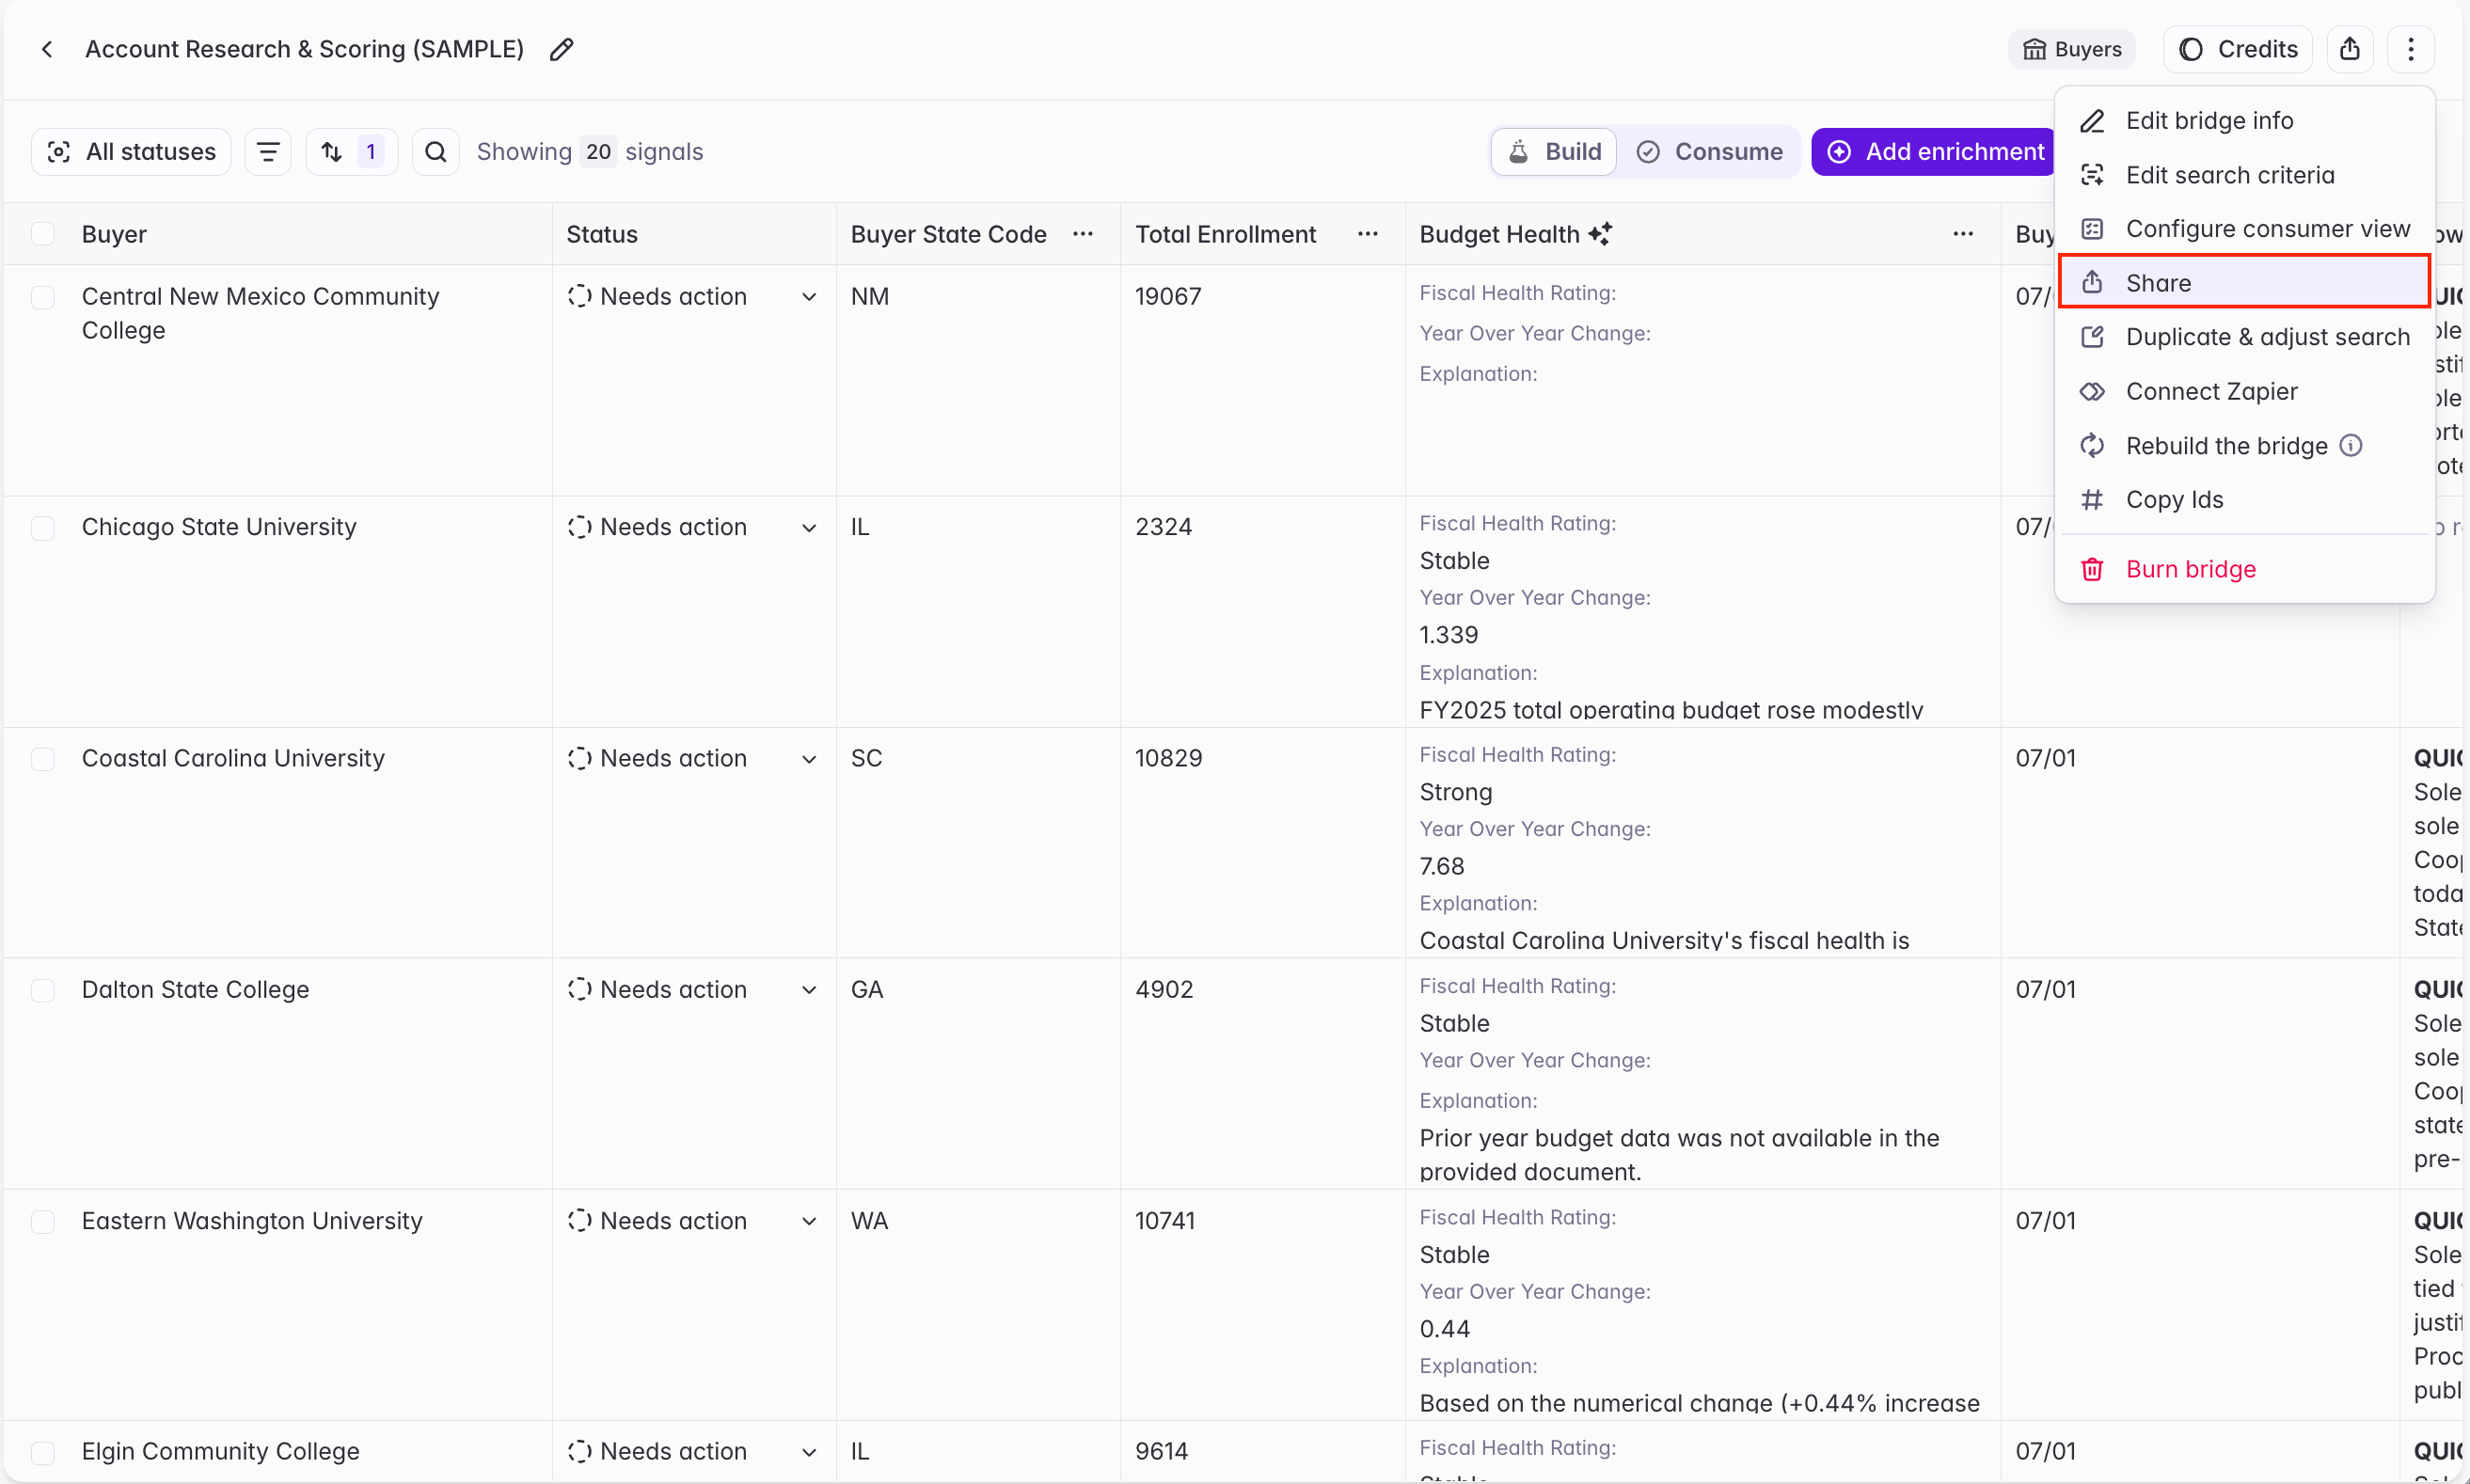
Task: Open the search magnifier icon
Action: point(435,152)
